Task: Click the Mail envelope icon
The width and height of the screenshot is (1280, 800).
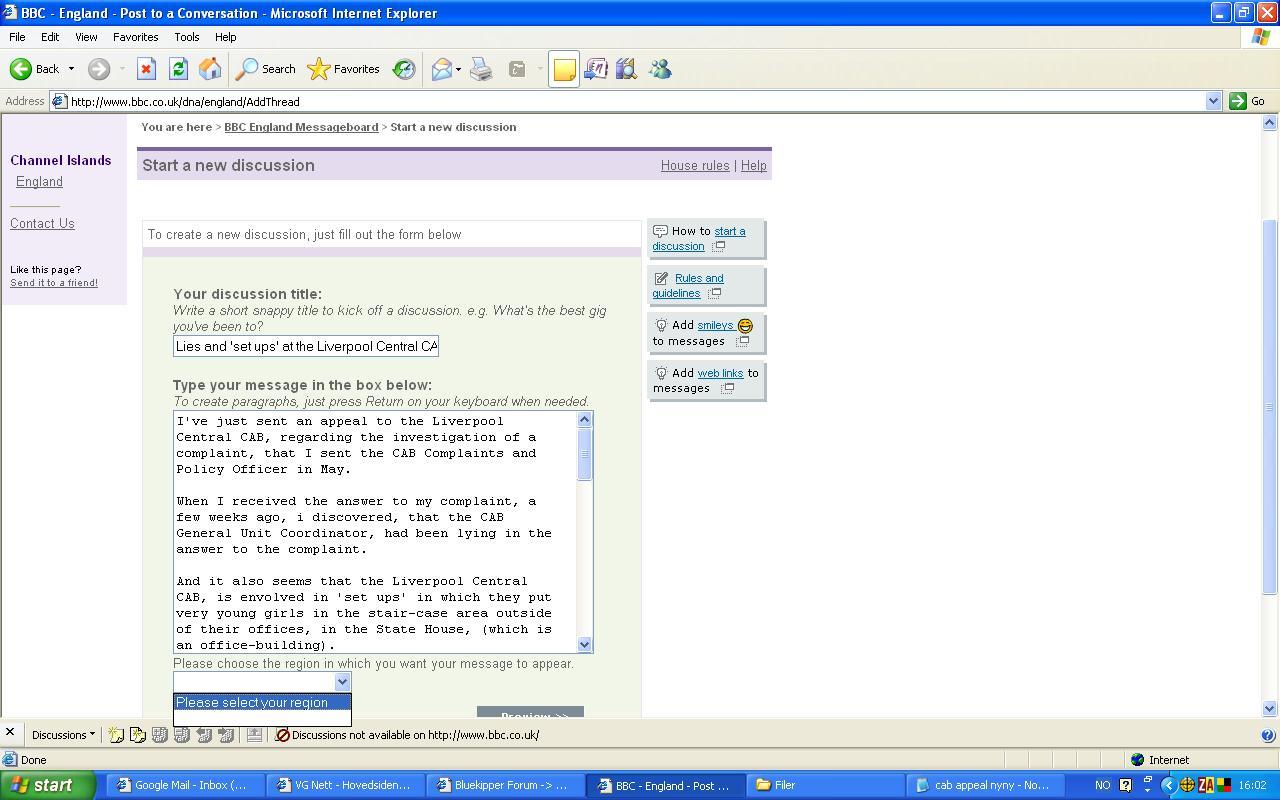Action: coord(441,69)
